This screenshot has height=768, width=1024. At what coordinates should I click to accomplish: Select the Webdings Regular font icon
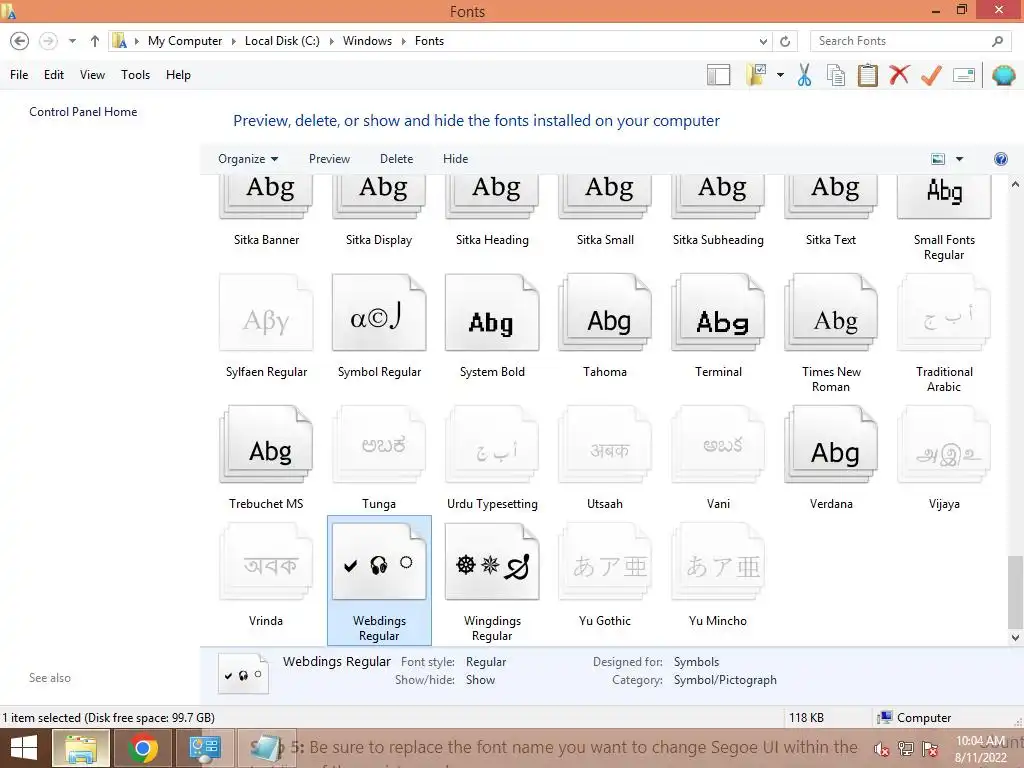tap(379, 562)
